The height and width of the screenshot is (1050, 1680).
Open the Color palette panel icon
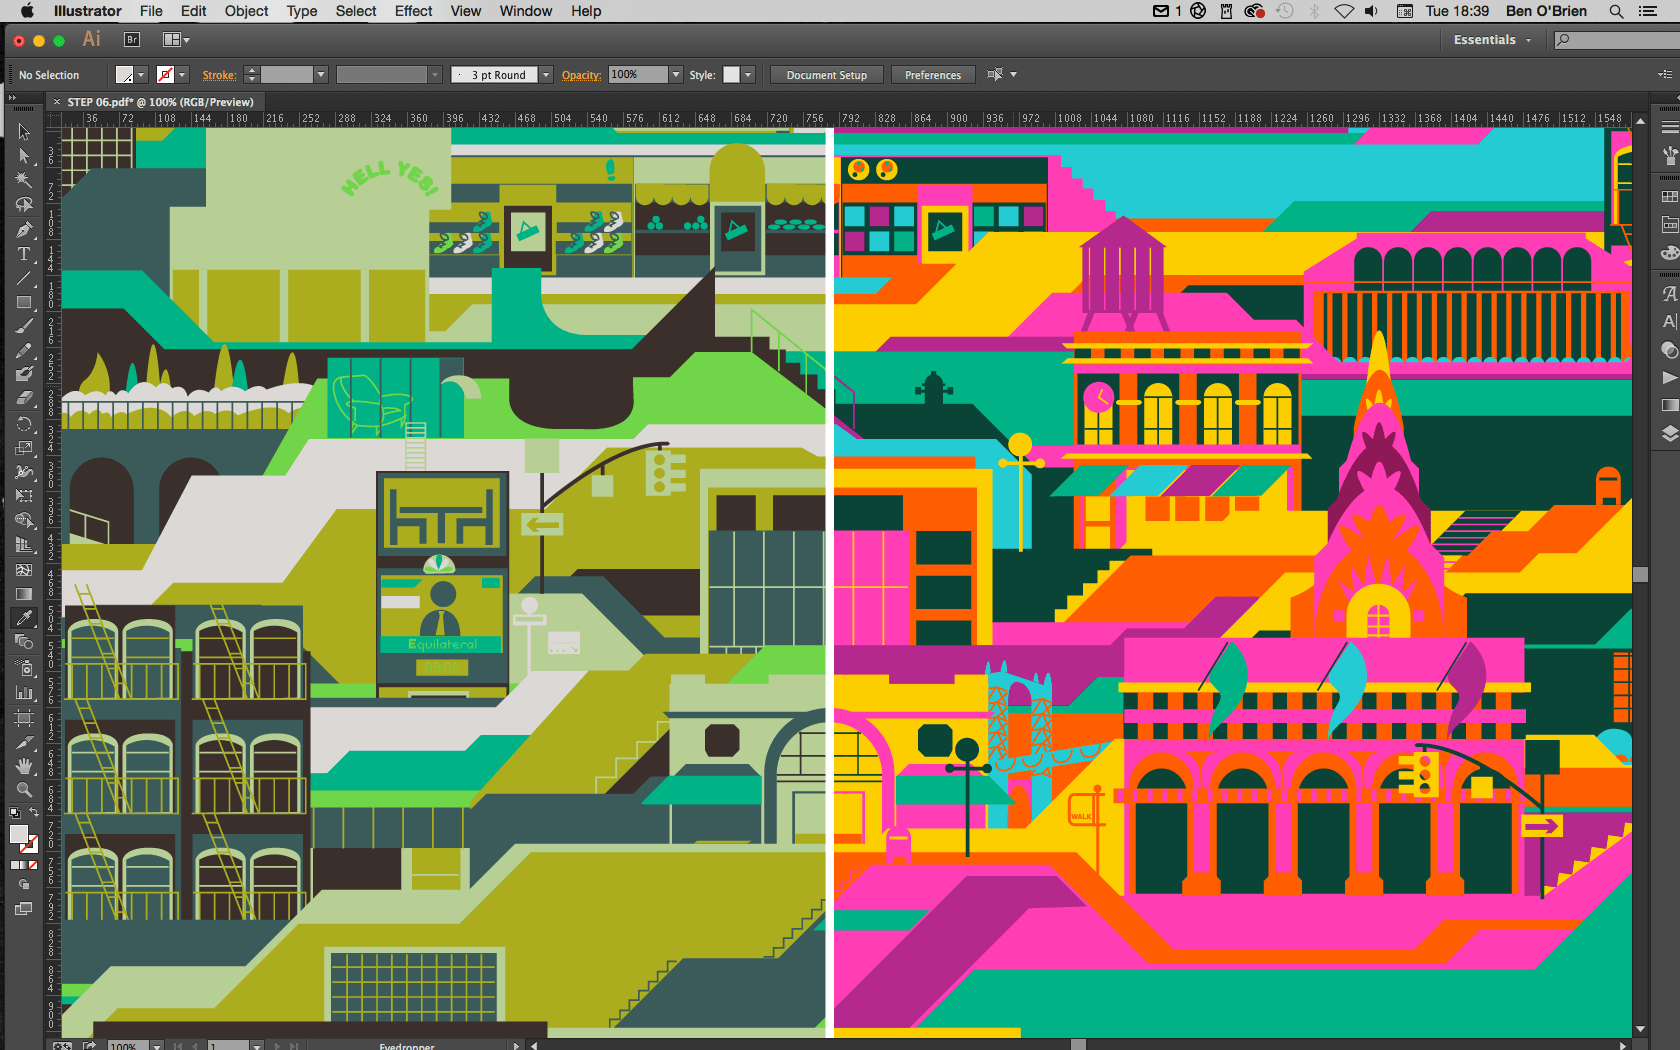(1669, 252)
